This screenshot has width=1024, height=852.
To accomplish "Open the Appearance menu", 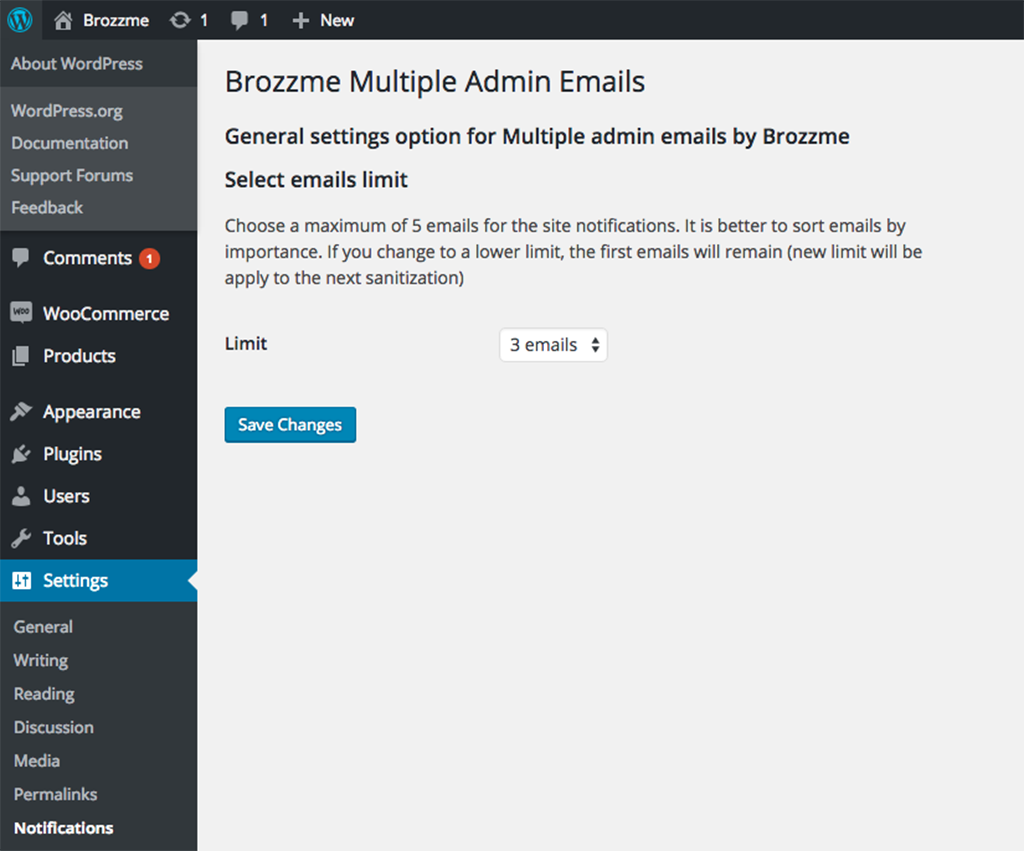I will [91, 413].
